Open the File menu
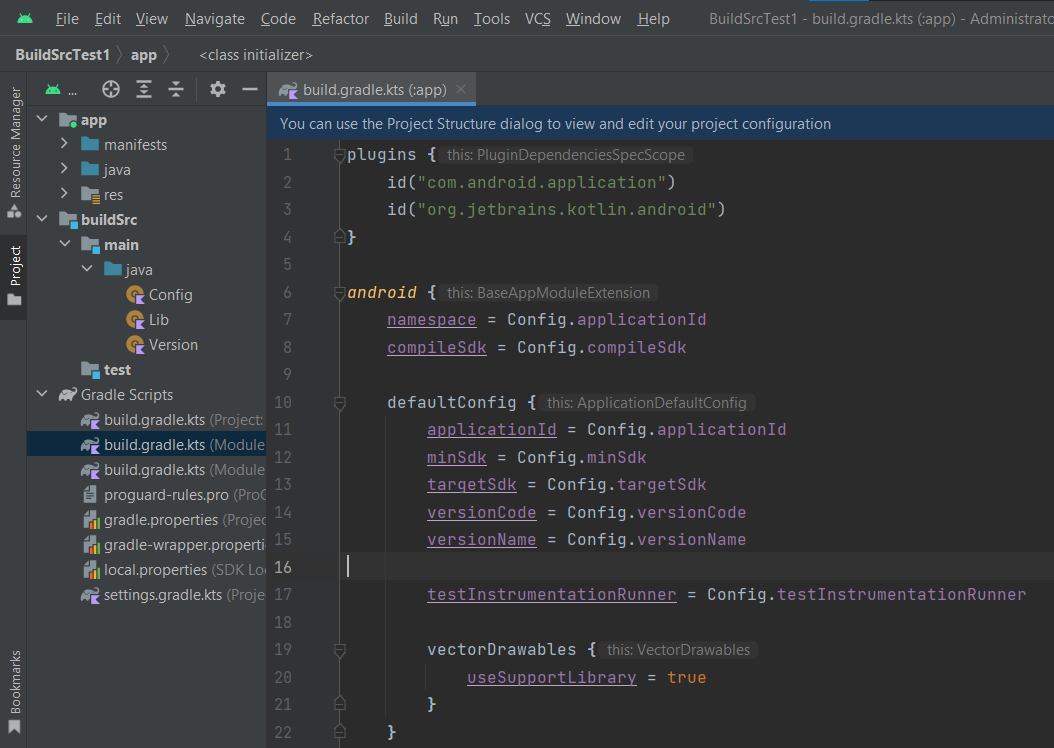Image resolution: width=1054 pixels, height=748 pixels. [67, 19]
